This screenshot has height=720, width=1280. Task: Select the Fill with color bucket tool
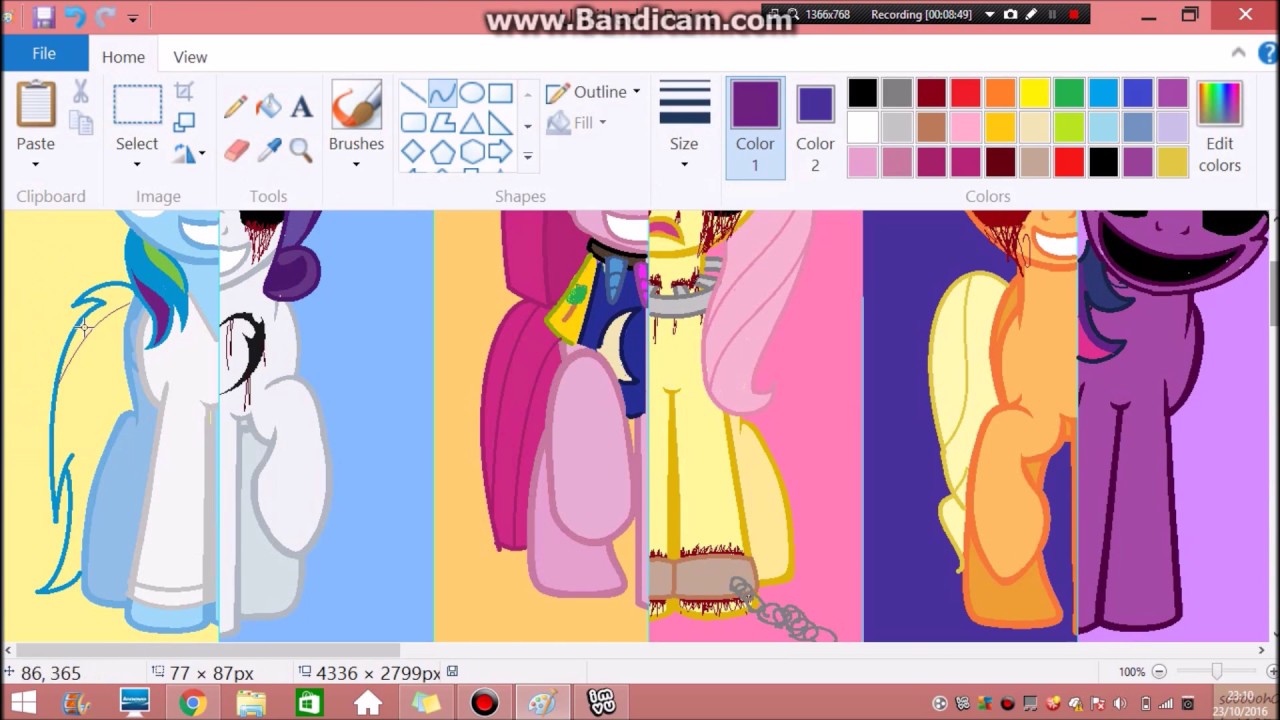[x=268, y=106]
